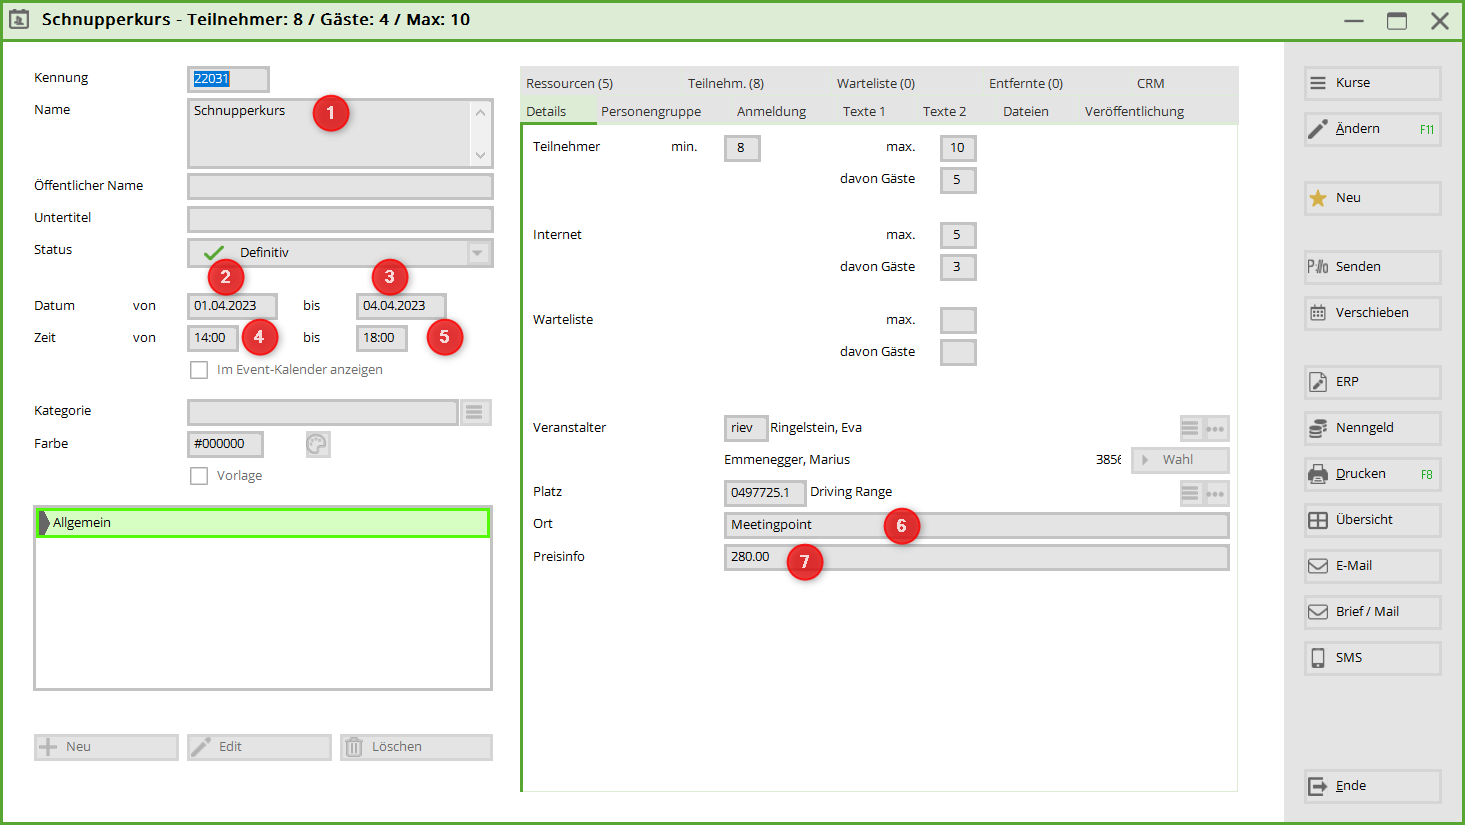Image resolution: width=1465 pixels, height=825 pixels.
Task: Open the Übersicht grid icon
Action: tap(1318, 520)
